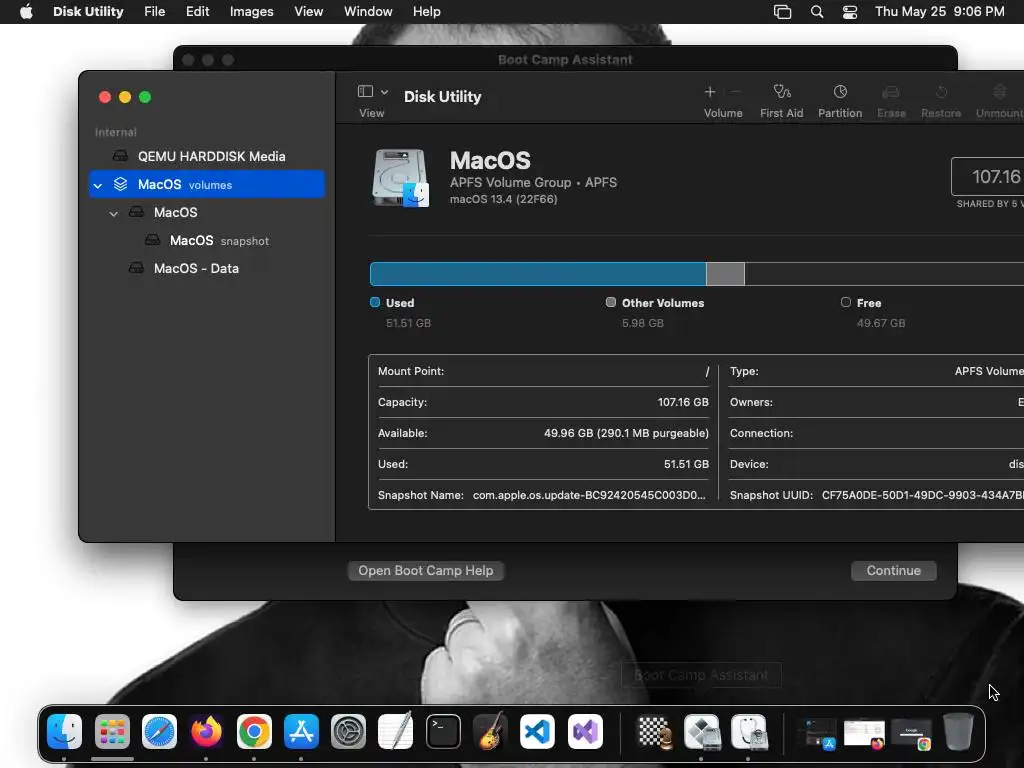1024x768 pixels.
Task: Open Chess from the Dock
Action: click(654, 731)
